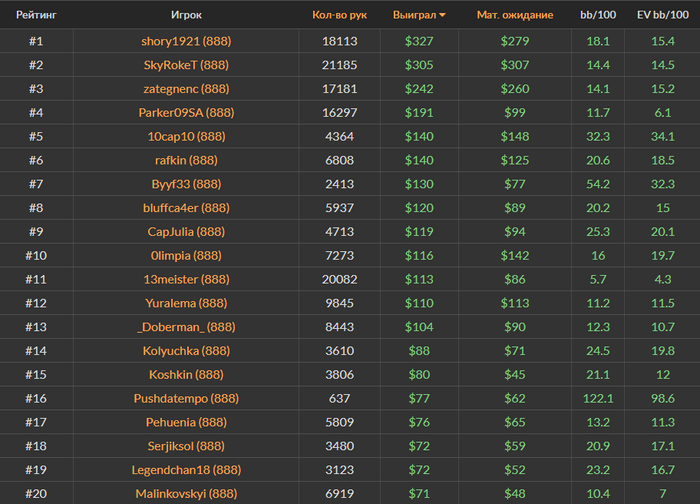Open Yuralema (888) player profile
The width and height of the screenshot is (700, 504).
click(x=186, y=303)
